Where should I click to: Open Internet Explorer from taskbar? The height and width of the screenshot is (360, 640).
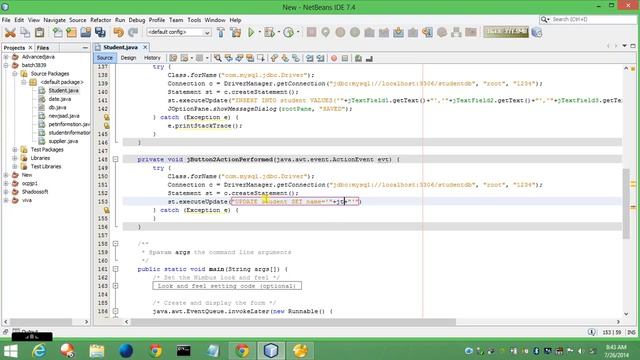[39, 350]
